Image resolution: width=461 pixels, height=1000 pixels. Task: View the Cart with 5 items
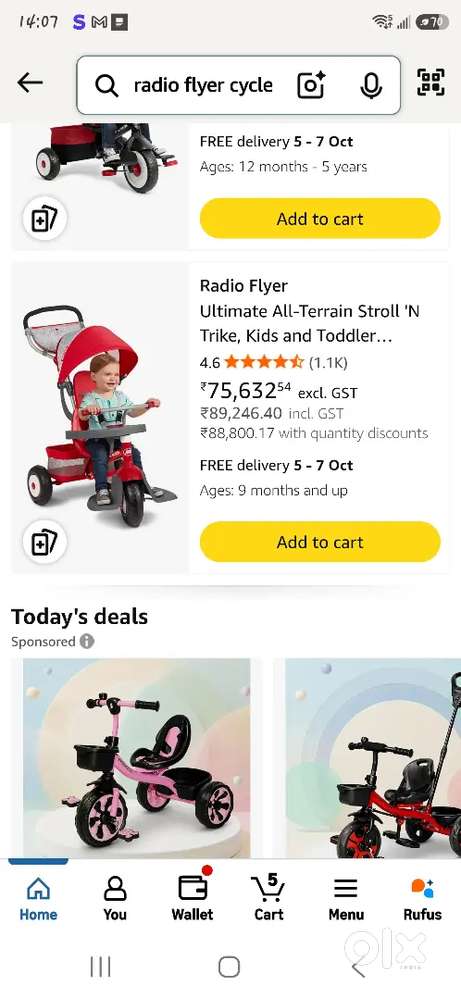coord(268,899)
